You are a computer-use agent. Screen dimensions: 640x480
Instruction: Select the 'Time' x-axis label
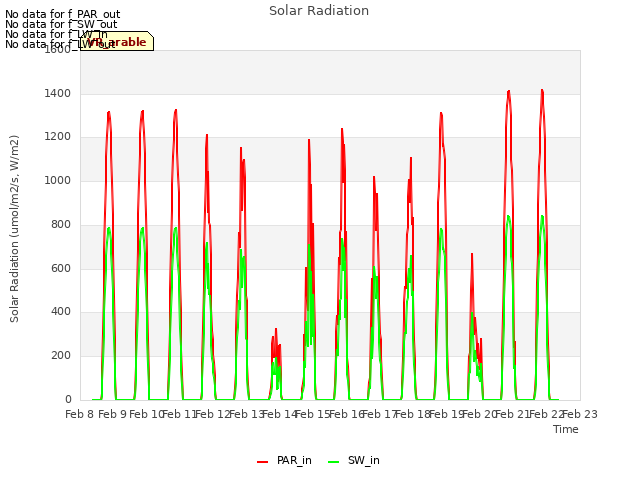point(566,429)
